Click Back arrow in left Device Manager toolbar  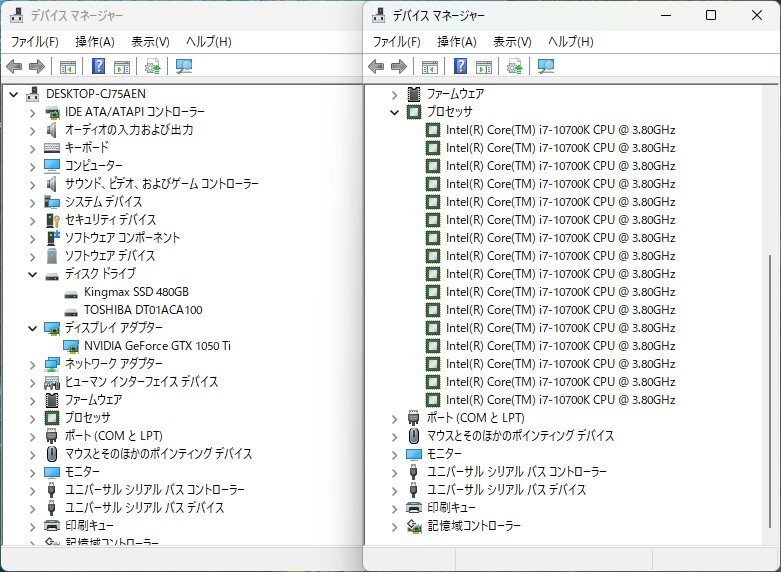[x=14, y=66]
